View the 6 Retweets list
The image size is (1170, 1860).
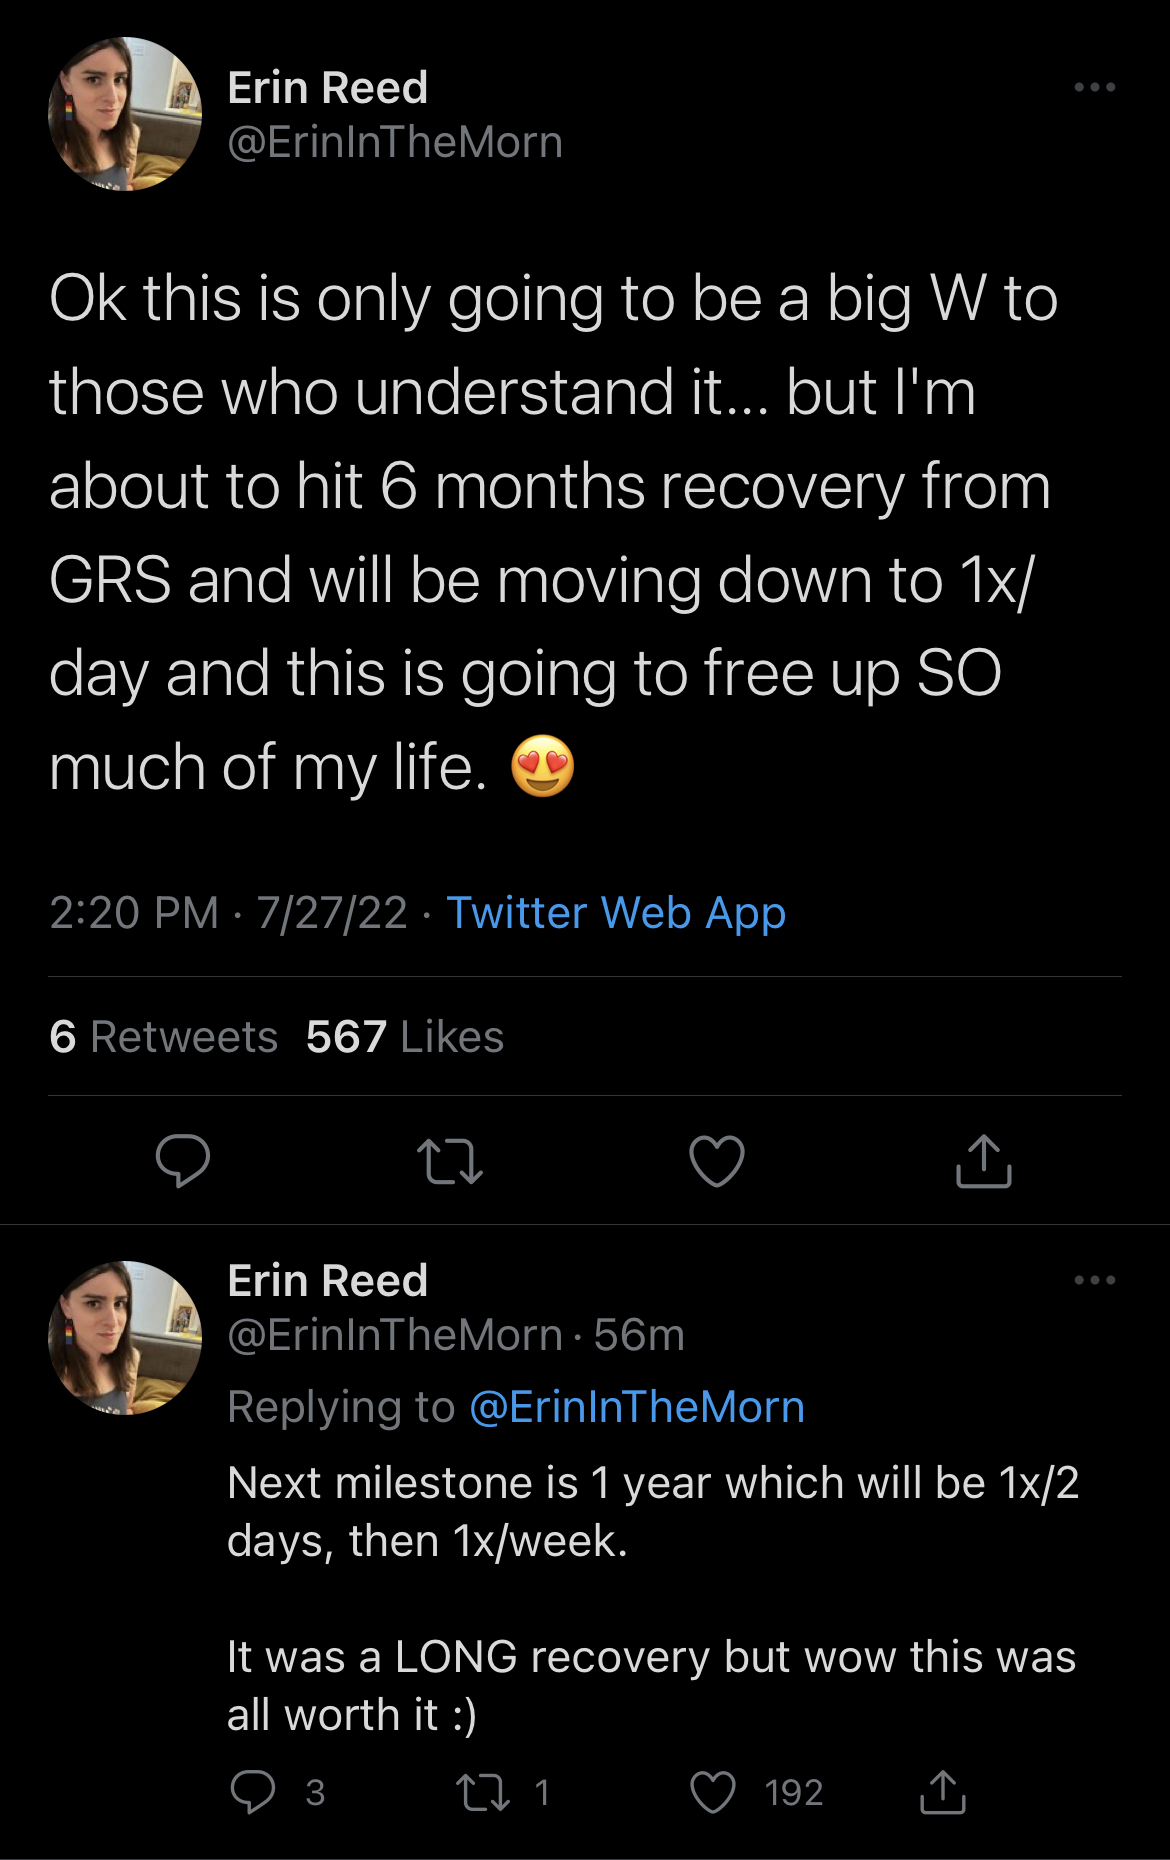(164, 1037)
